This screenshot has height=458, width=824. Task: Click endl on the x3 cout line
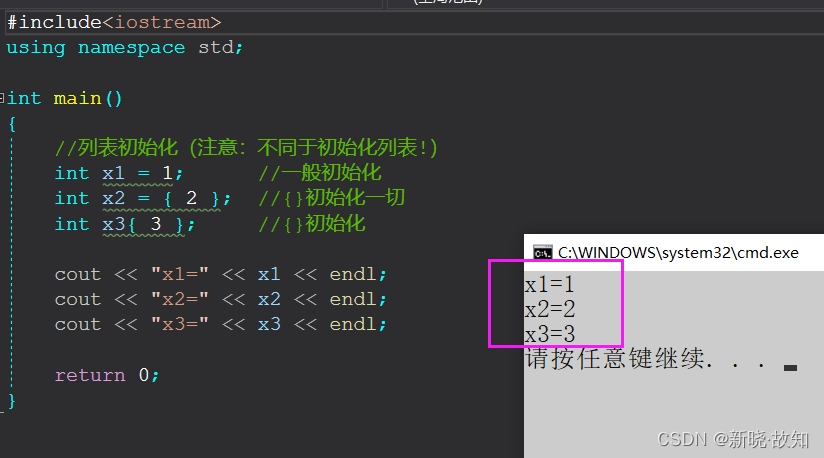(x=353, y=325)
